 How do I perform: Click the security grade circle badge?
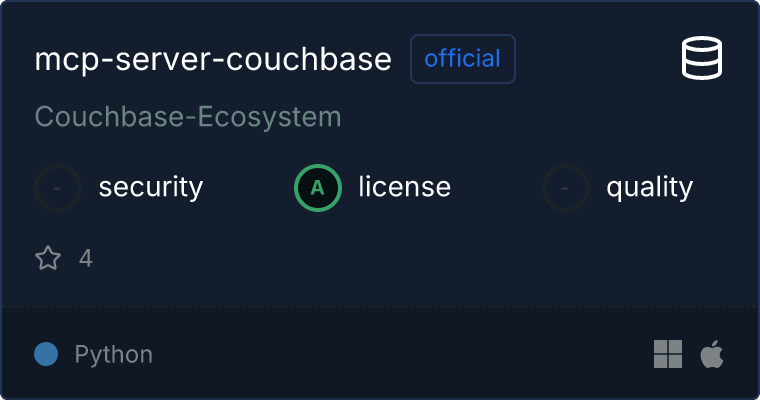58,187
